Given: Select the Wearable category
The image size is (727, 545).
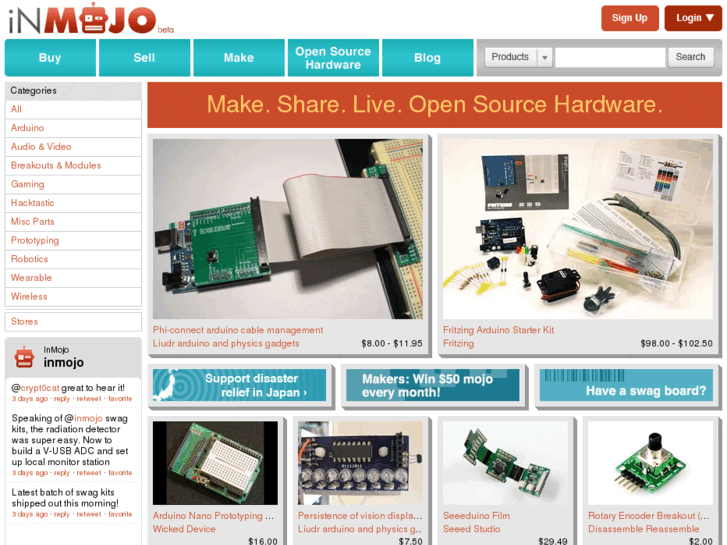Looking at the screenshot, I should pyautogui.click(x=73, y=278).
